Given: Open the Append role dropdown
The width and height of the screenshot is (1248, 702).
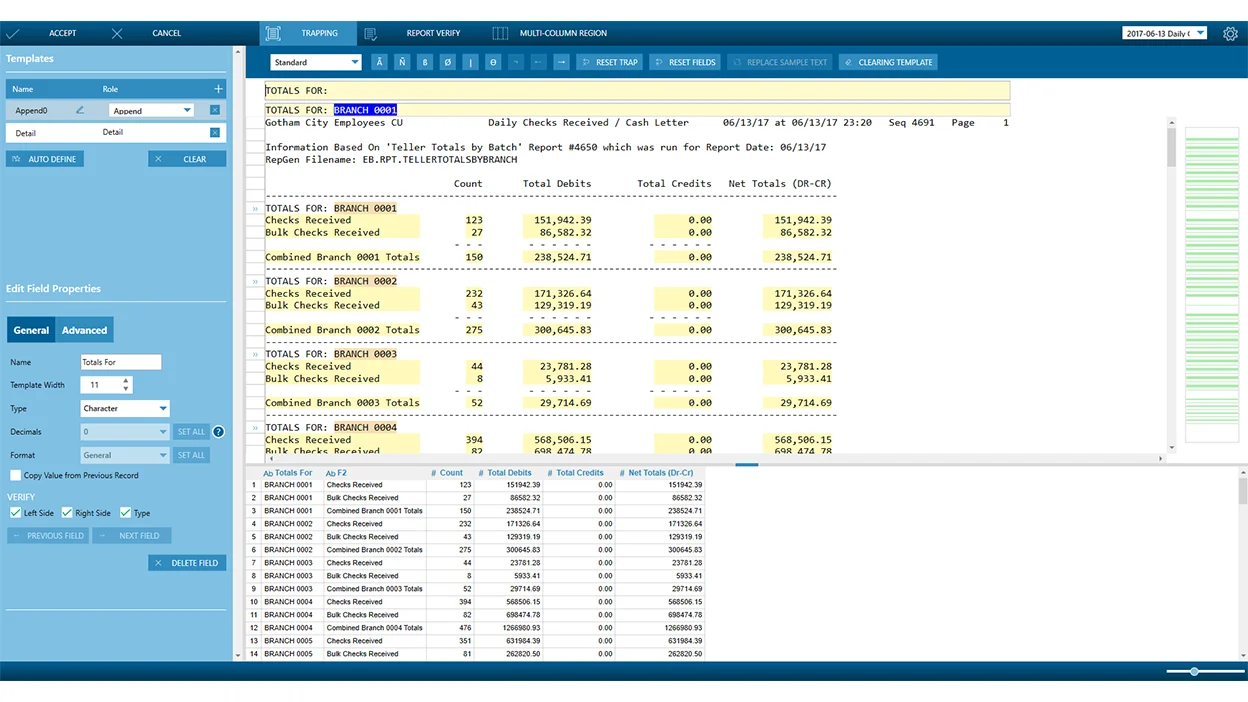Looking at the screenshot, I should coord(186,111).
